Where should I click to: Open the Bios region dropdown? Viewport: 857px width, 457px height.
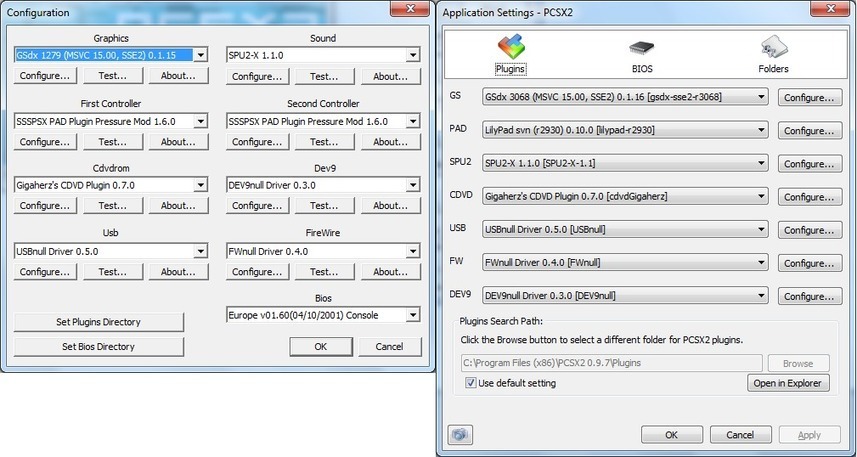(412, 315)
